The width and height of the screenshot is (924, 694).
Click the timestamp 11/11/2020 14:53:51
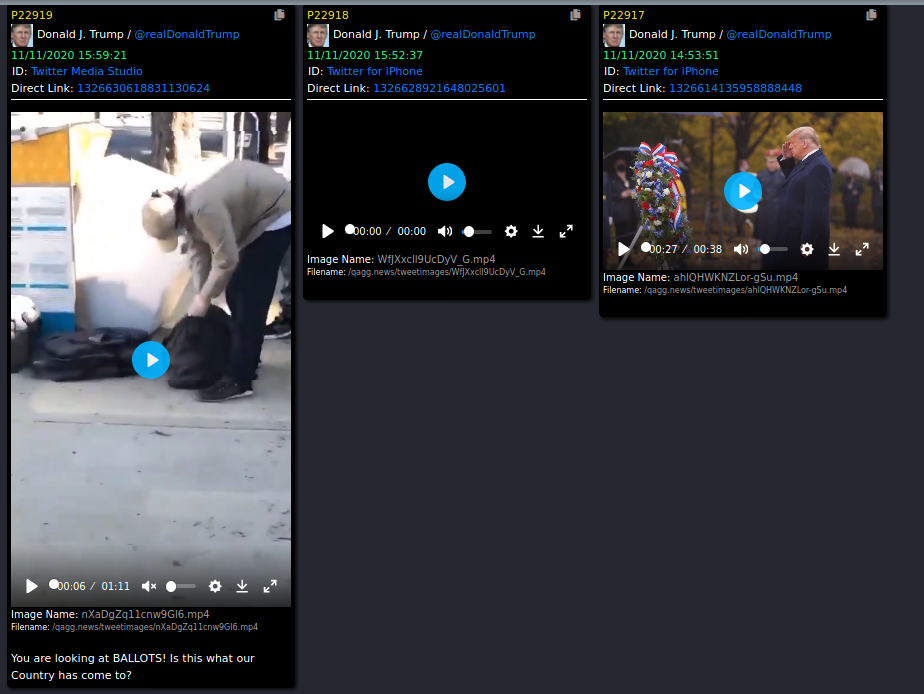[x=661, y=55]
